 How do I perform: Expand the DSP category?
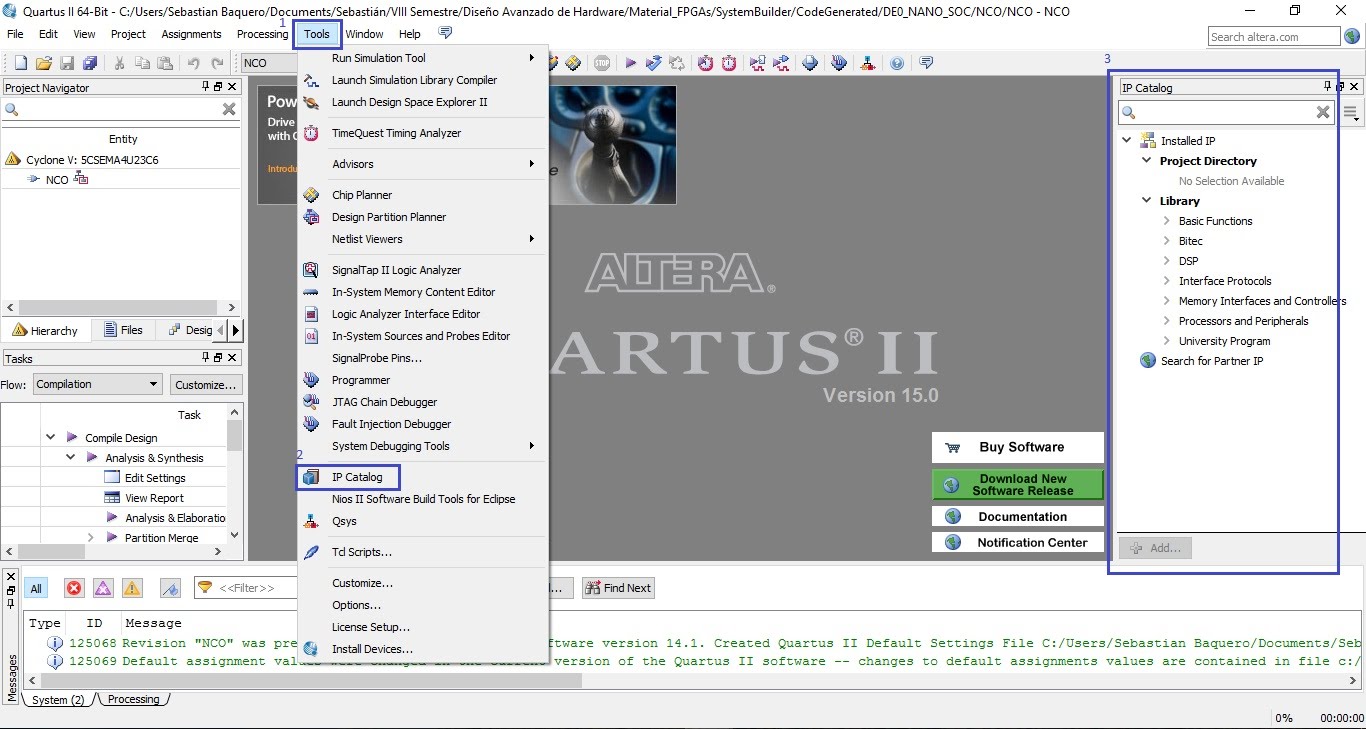(x=1167, y=261)
